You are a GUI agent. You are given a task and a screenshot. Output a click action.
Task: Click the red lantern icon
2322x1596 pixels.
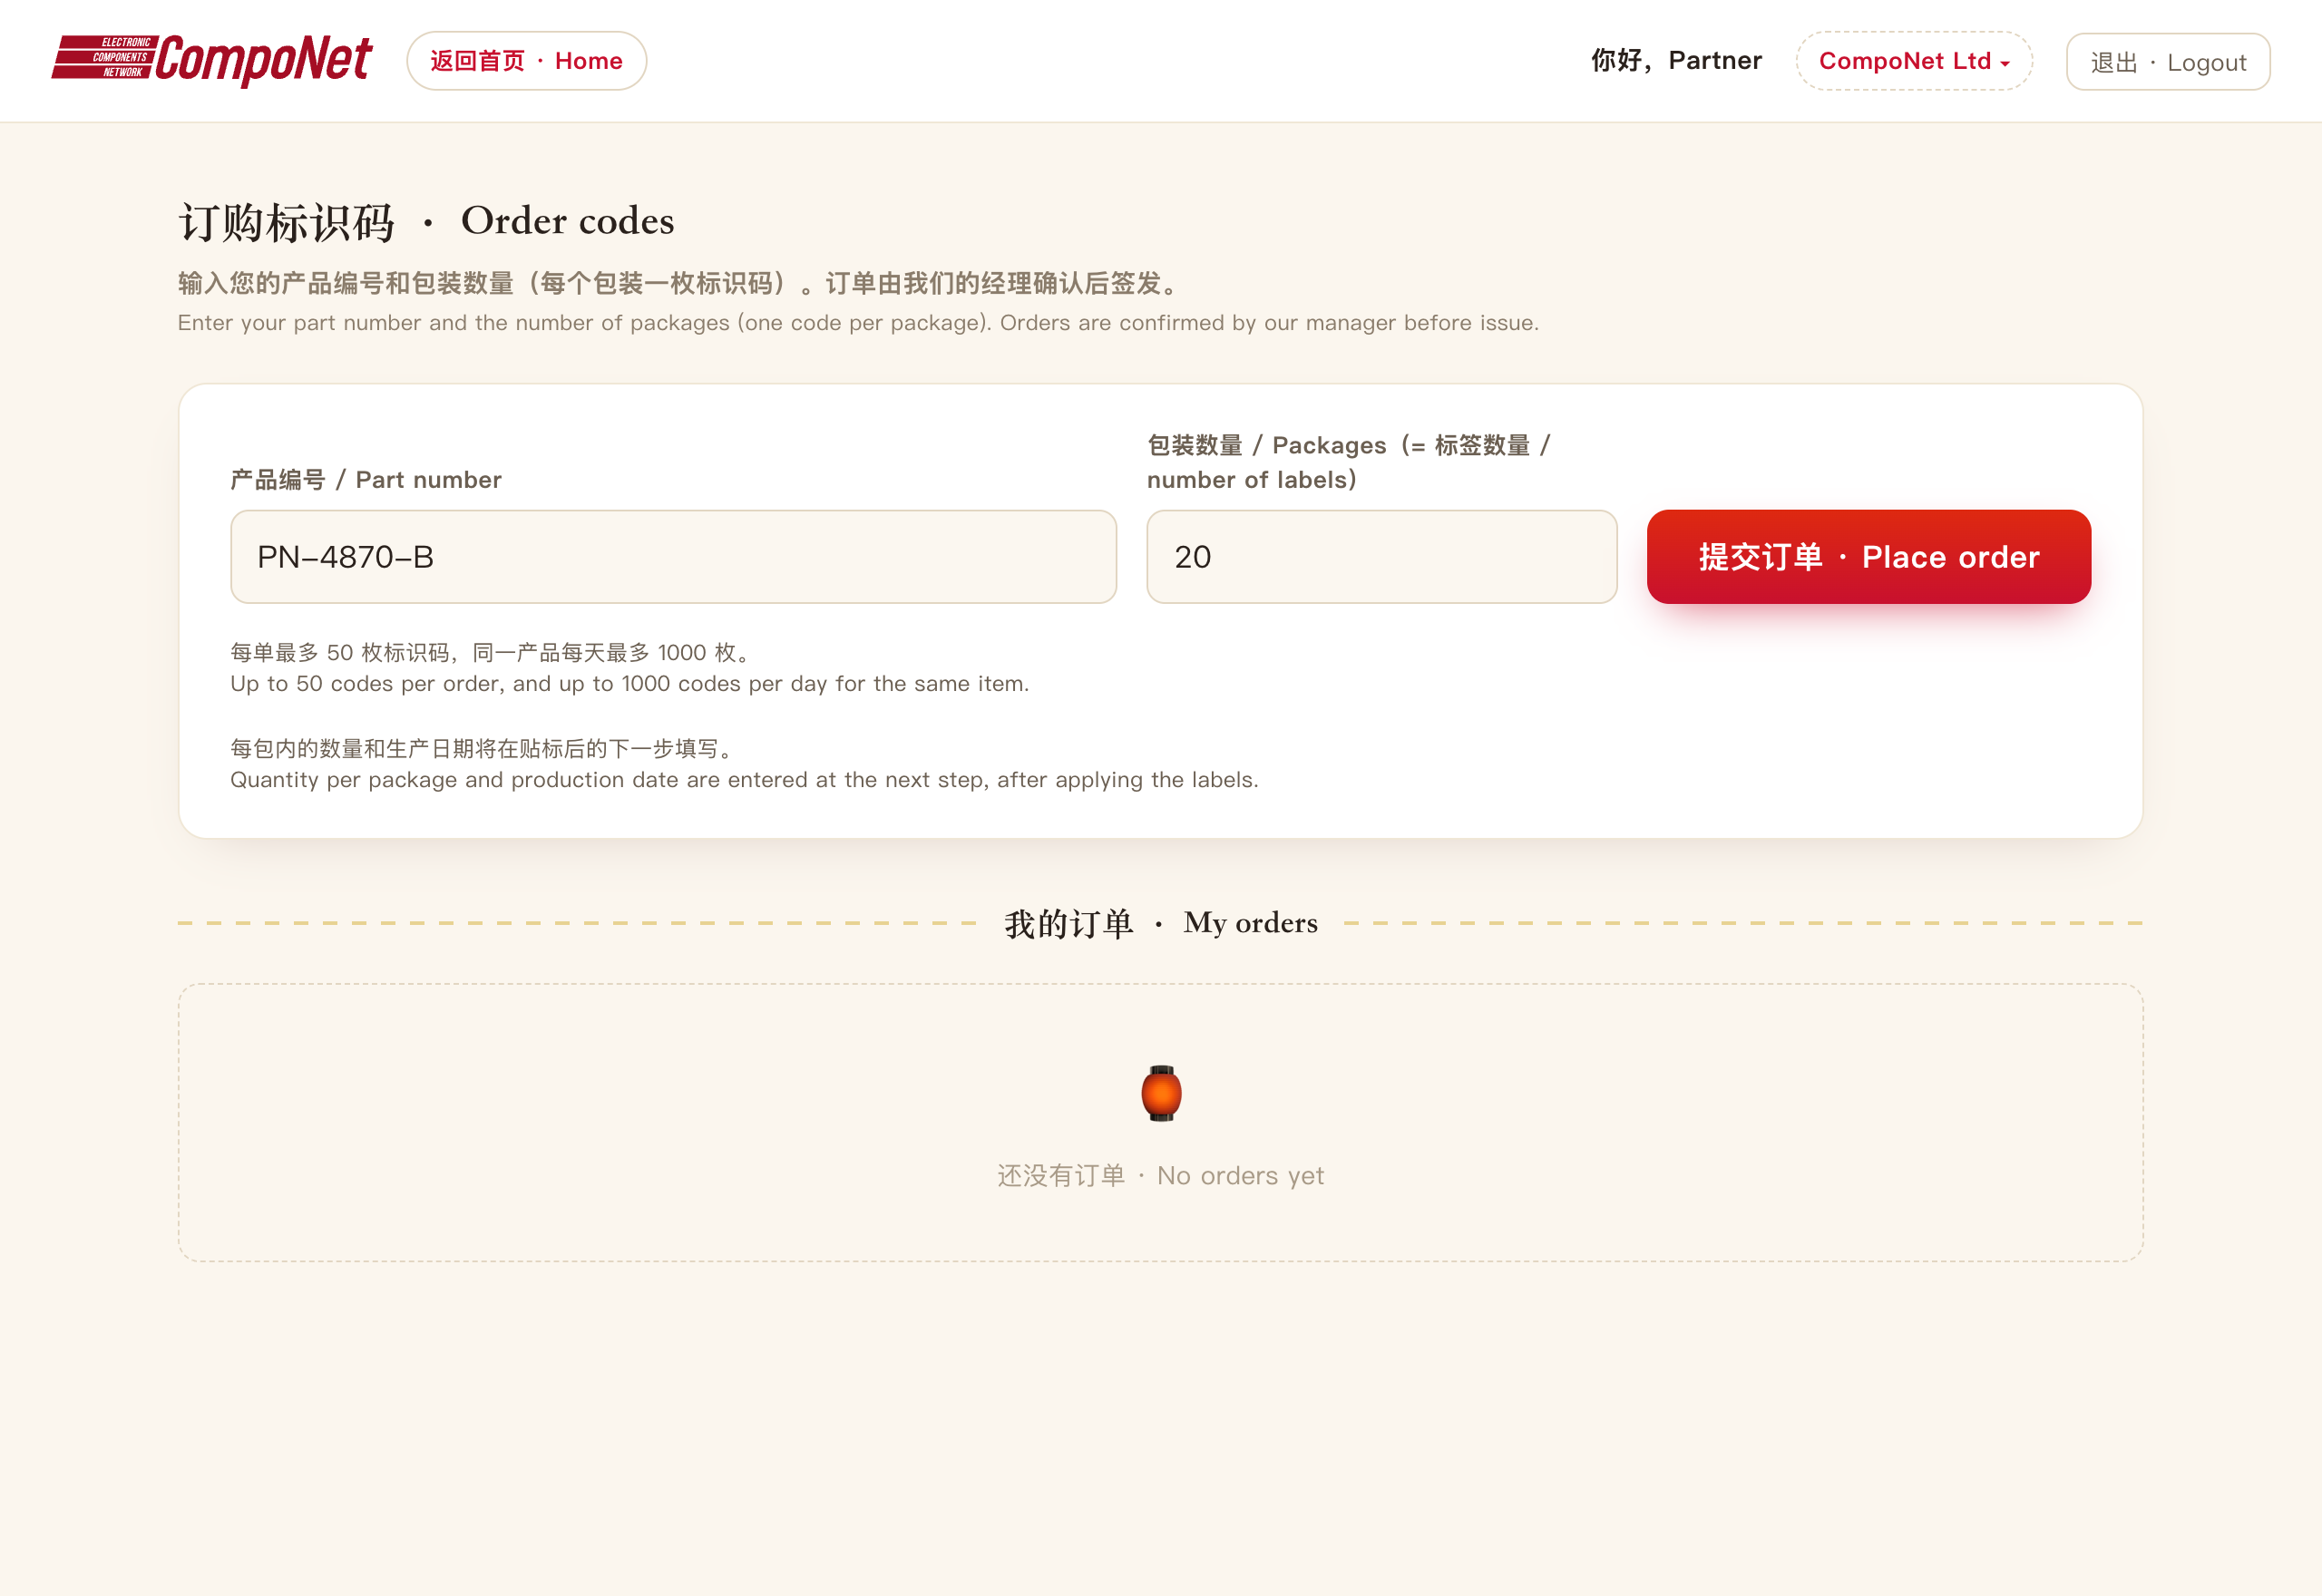tap(1161, 1093)
